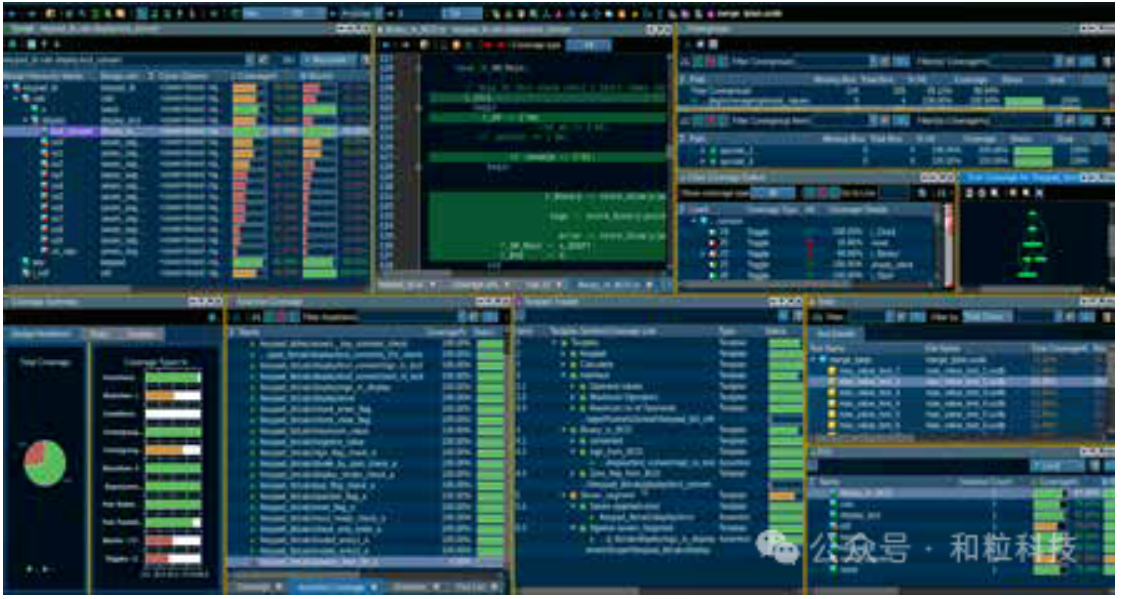Select the Design Hierarchy tab in Coverage Summary
This screenshot has height=599, width=1121.
click(x=40, y=334)
